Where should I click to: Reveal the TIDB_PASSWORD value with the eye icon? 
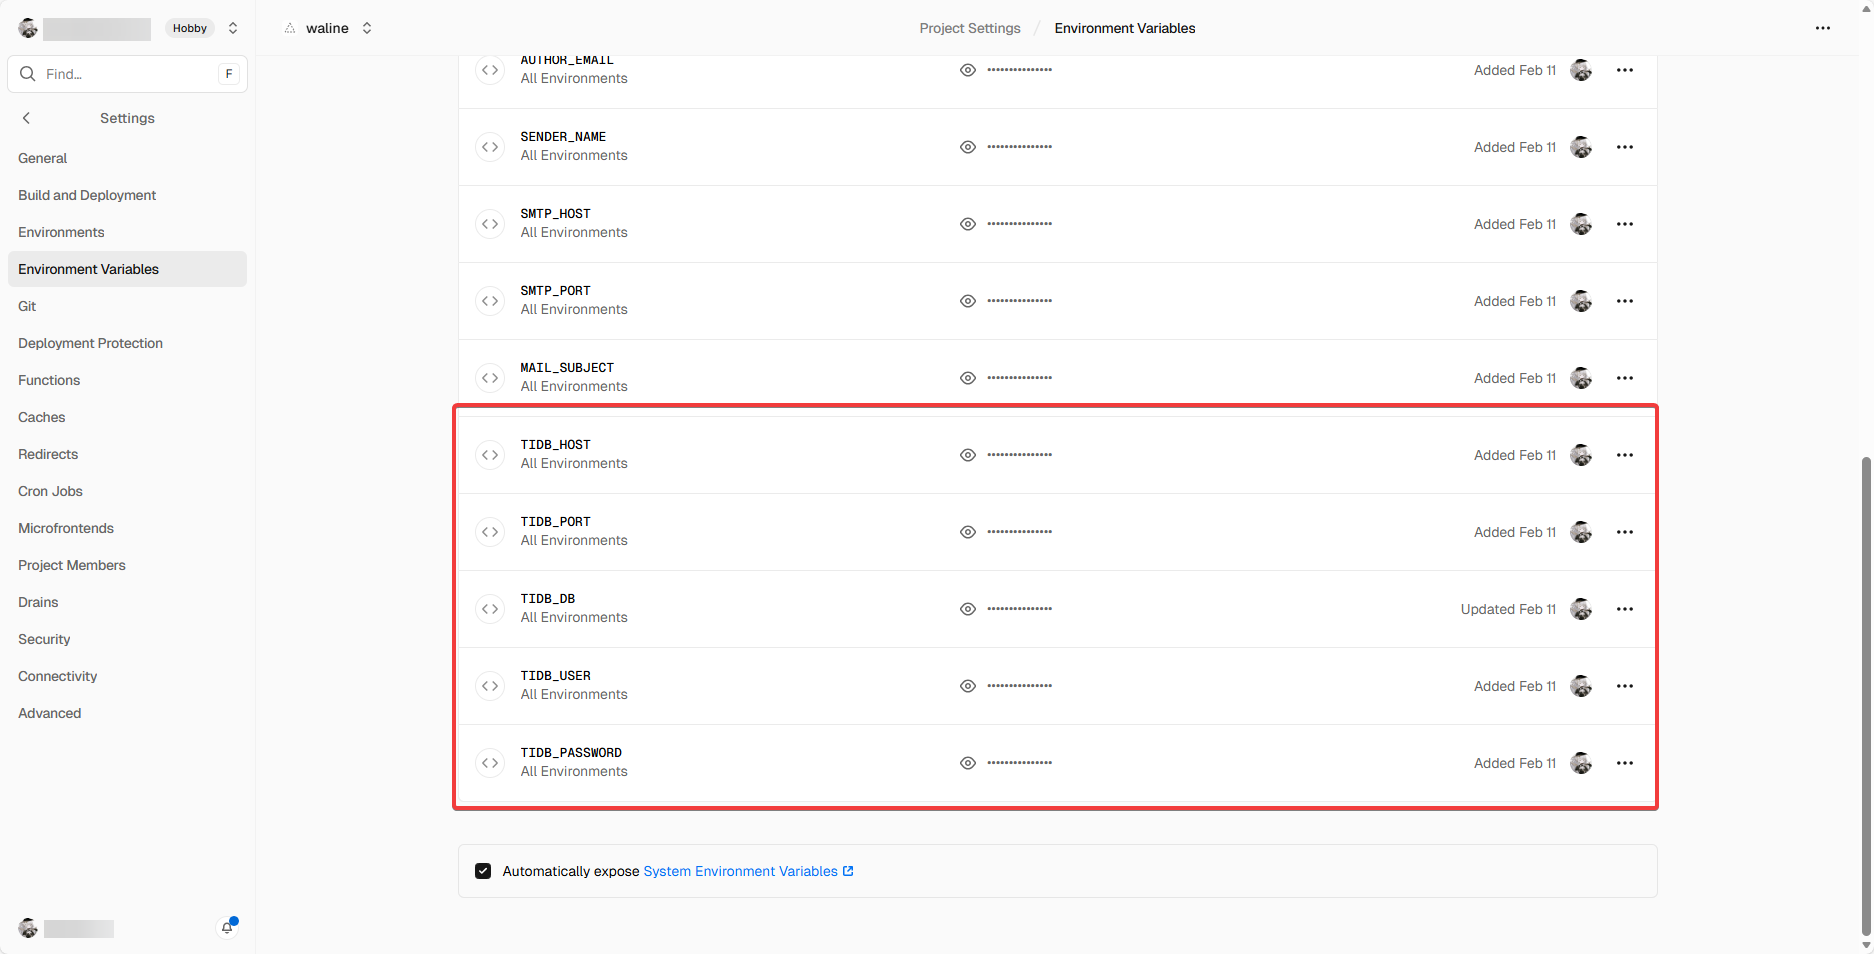click(x=967, y=763)
